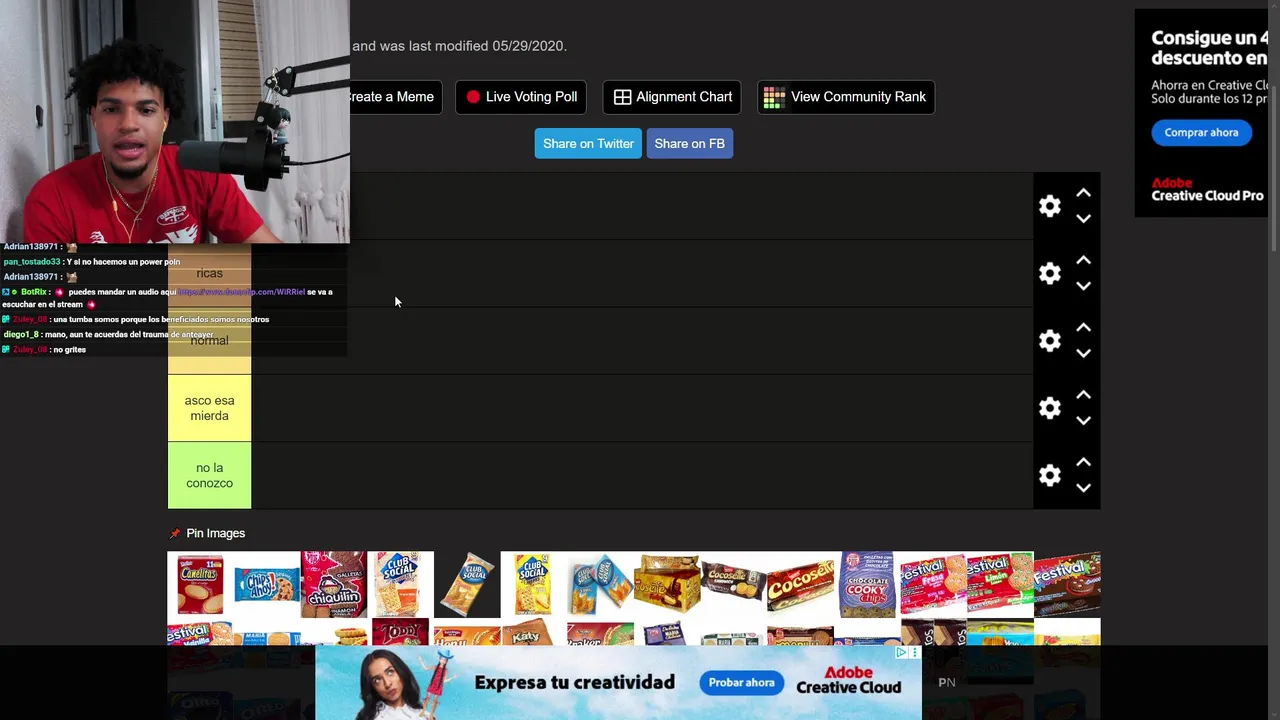Pick the yellow Club Social package image

tap(533, 584)
